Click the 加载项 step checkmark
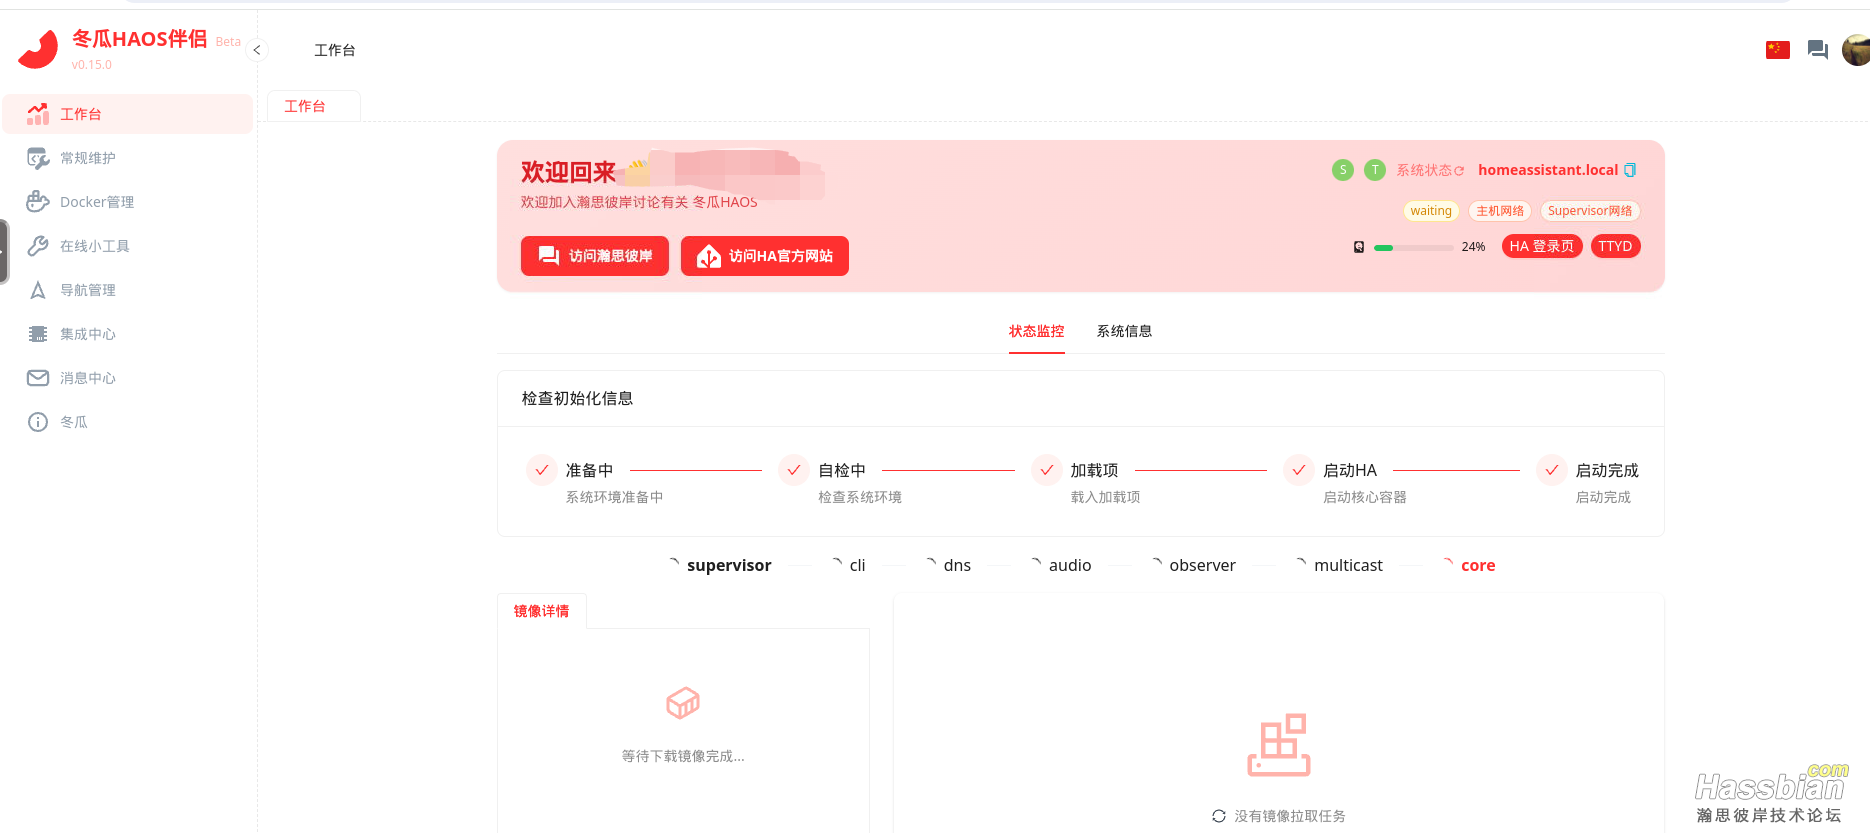This screenshot has width=1870, height=833. pos(1046,470)
